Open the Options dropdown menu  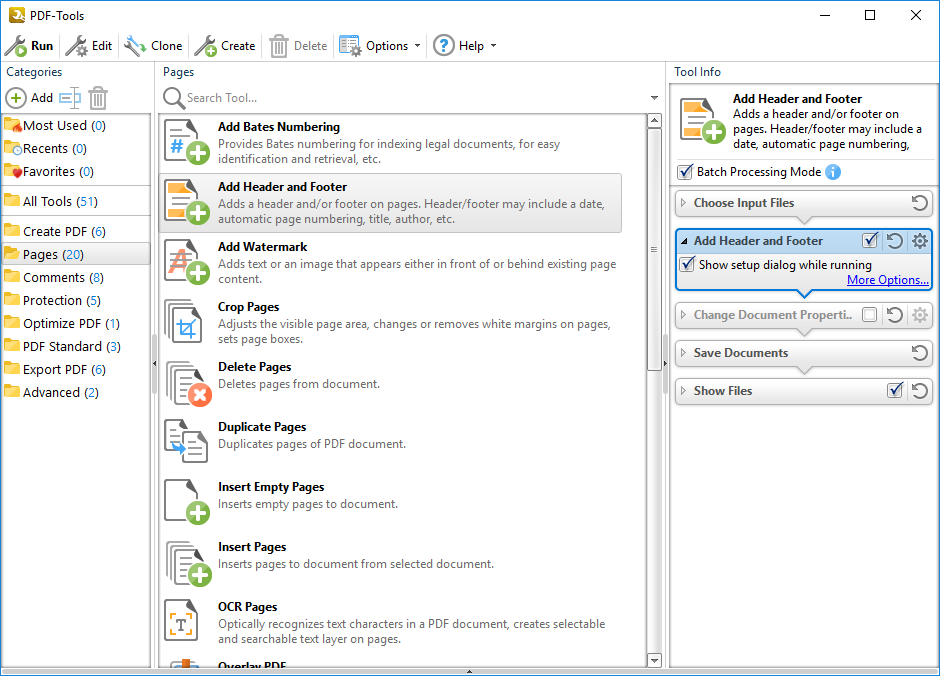pyautogui.click(x=380, y=46)
